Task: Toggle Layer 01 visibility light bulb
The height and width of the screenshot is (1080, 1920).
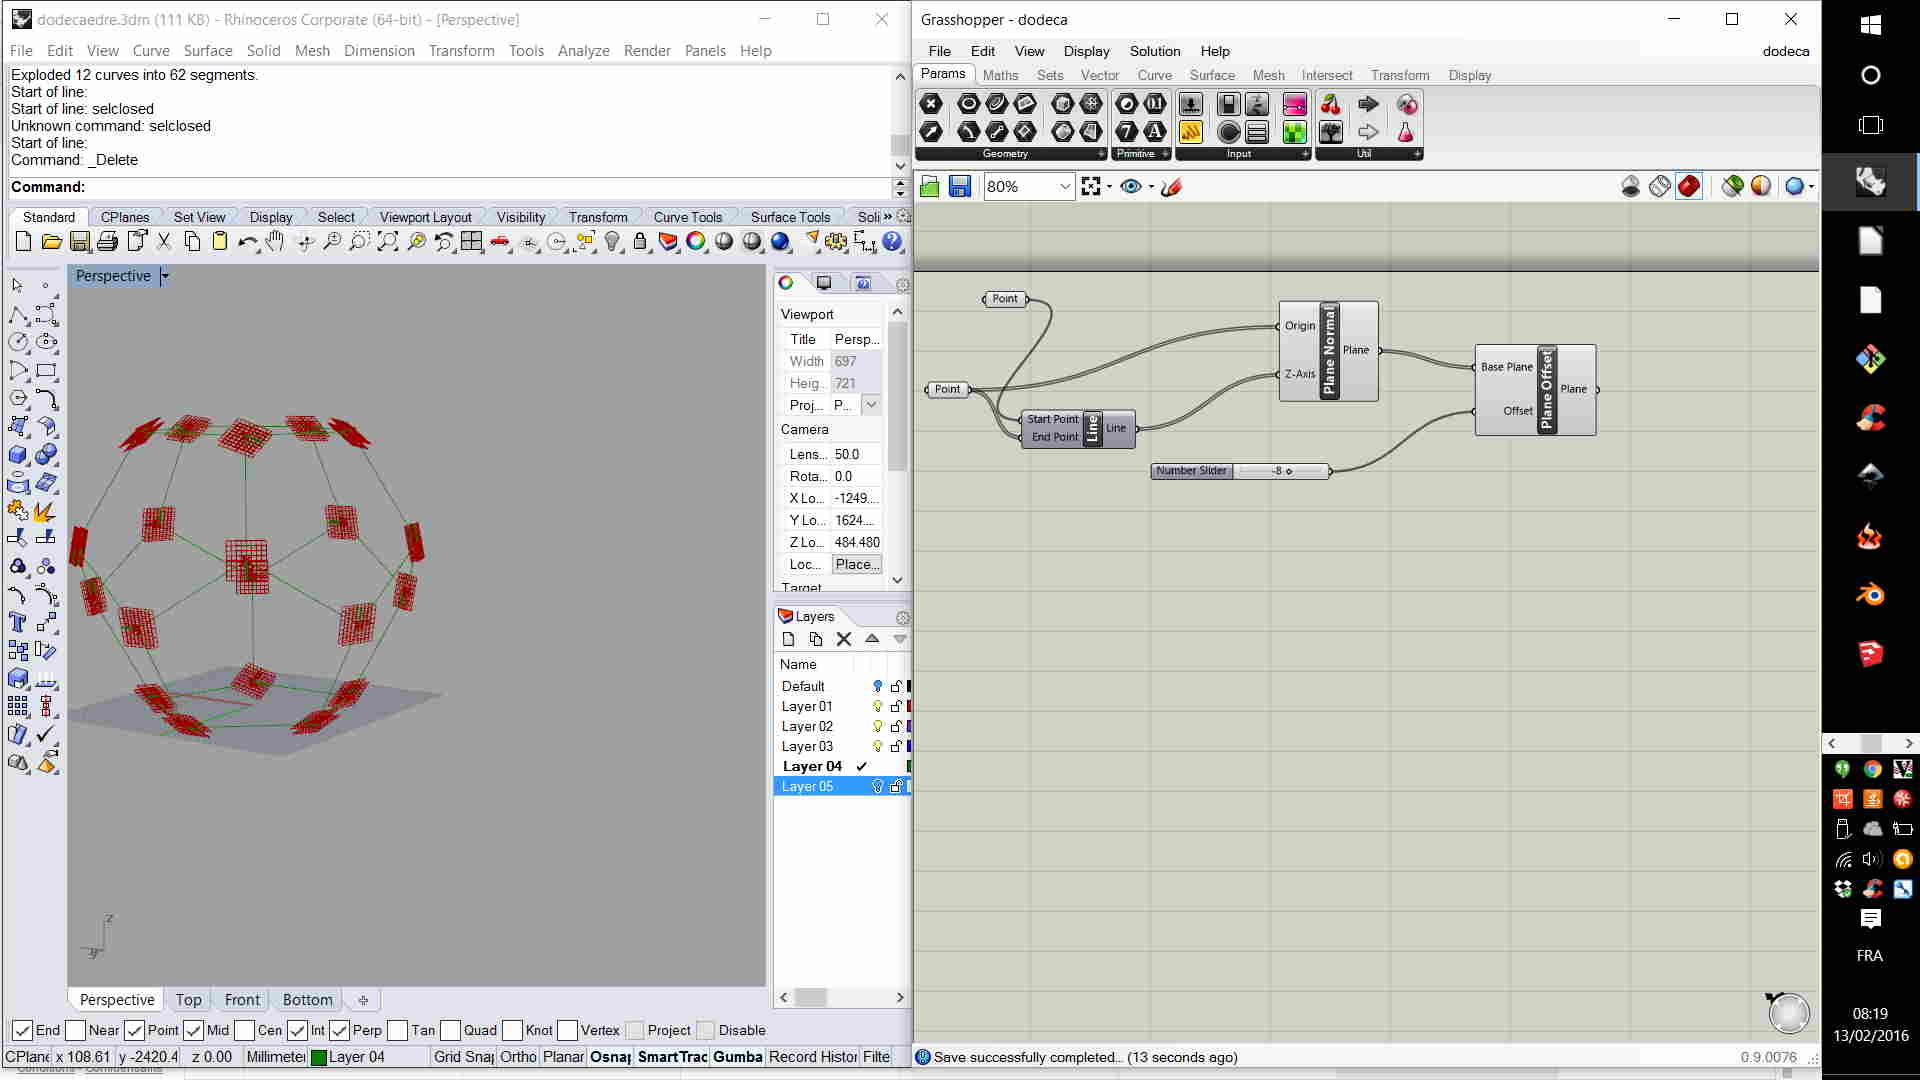Action: point(877,707)
